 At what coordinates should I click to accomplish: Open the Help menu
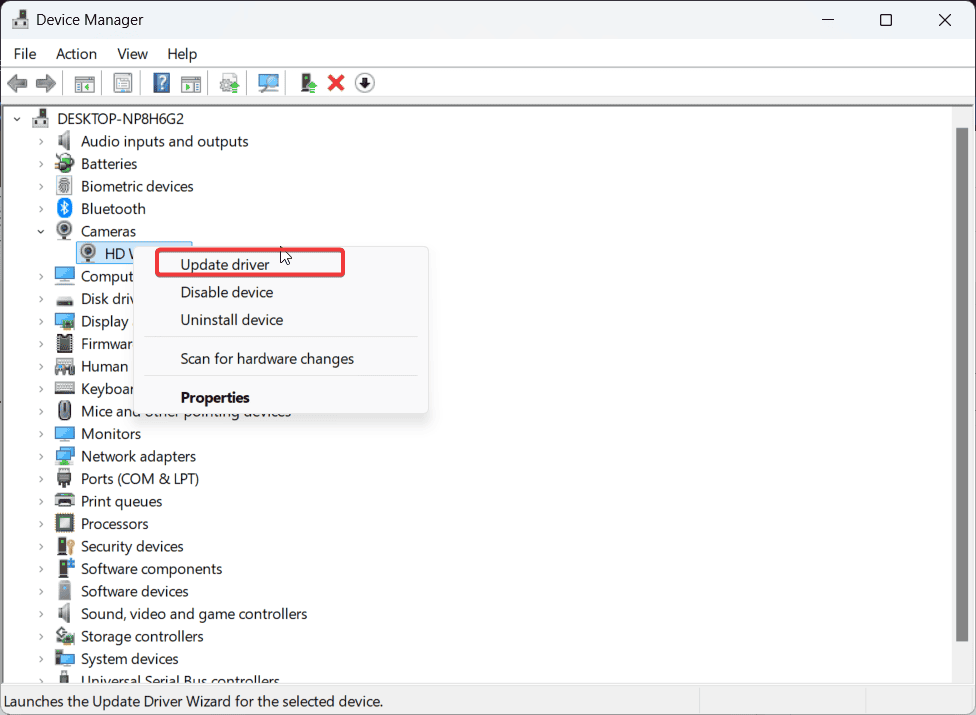pyautogui.click(x=182, y=54)
